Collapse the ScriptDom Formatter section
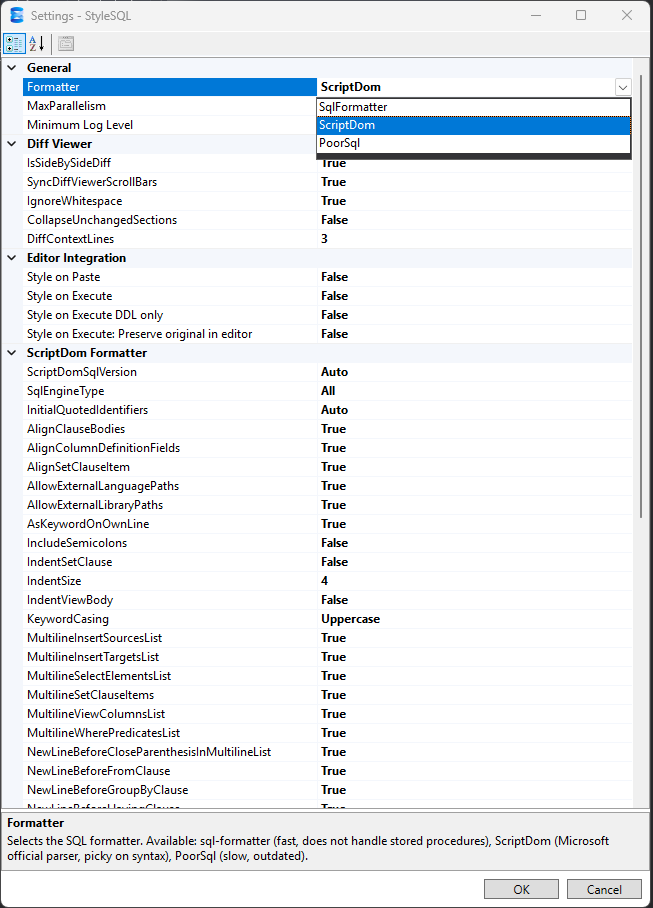The width and height of the screenshot is (653, 908). pos(12,353)
